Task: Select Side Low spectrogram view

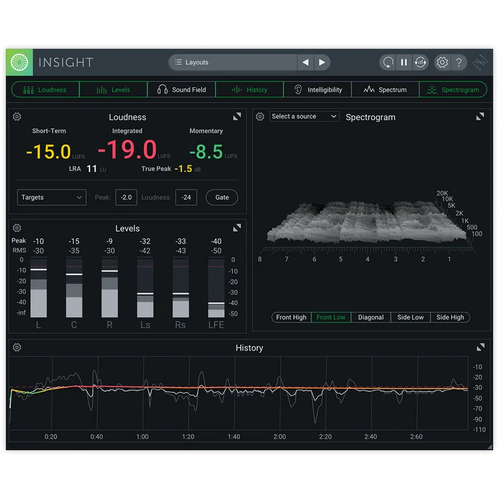Action: click(410, 317)
